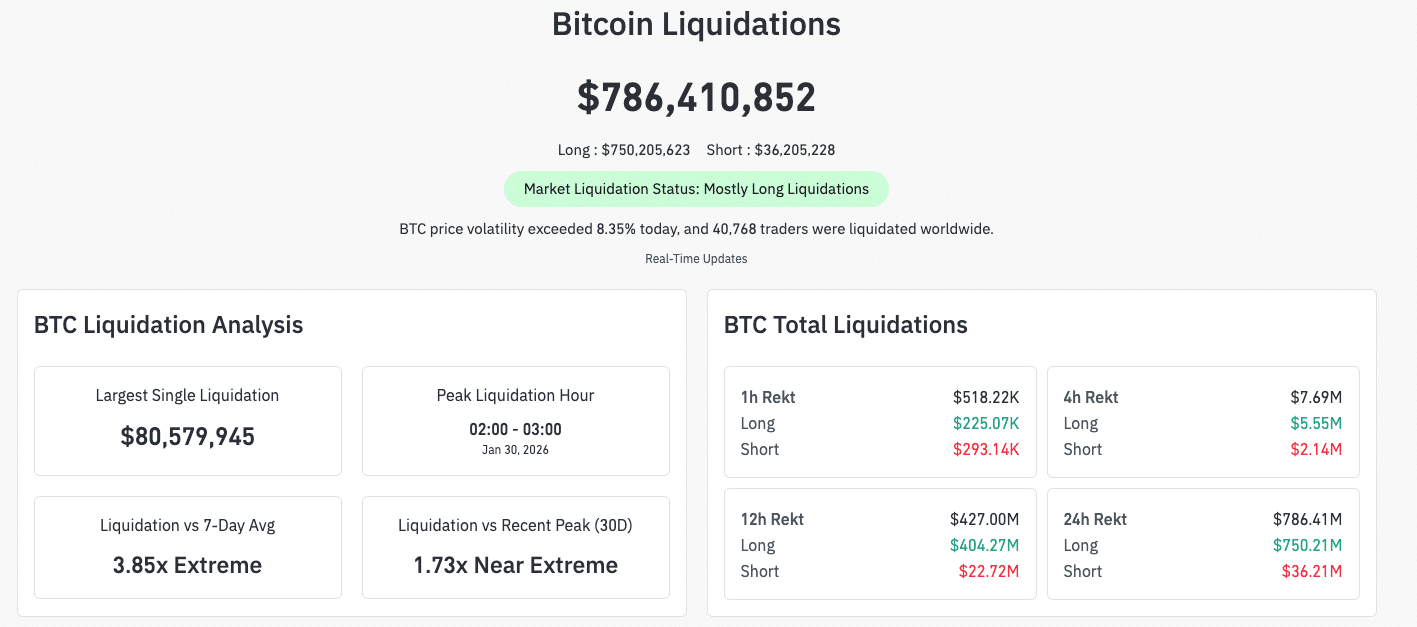Click the Bitcoin Liquidations page title
The width and height of the screenshot is (1417, 627).
pos(695,24)
